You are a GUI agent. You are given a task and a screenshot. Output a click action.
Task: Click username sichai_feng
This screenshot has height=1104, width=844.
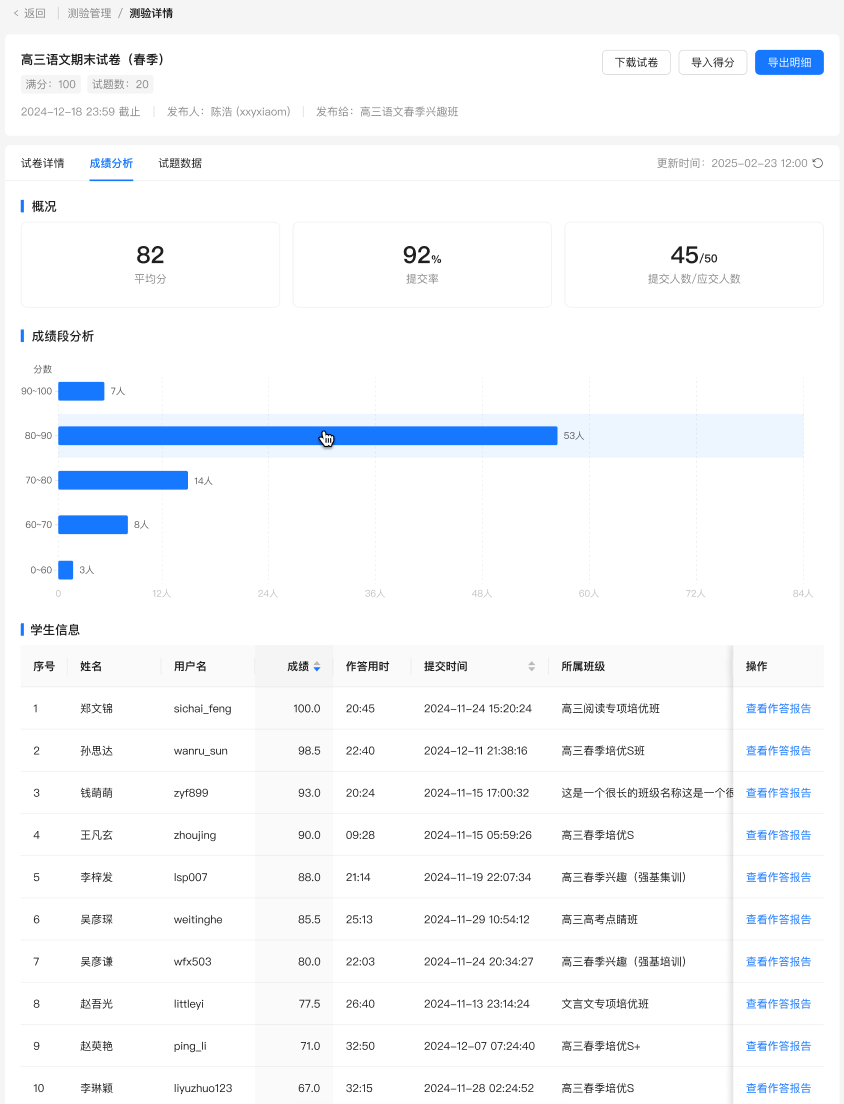[x=203, y=708]
